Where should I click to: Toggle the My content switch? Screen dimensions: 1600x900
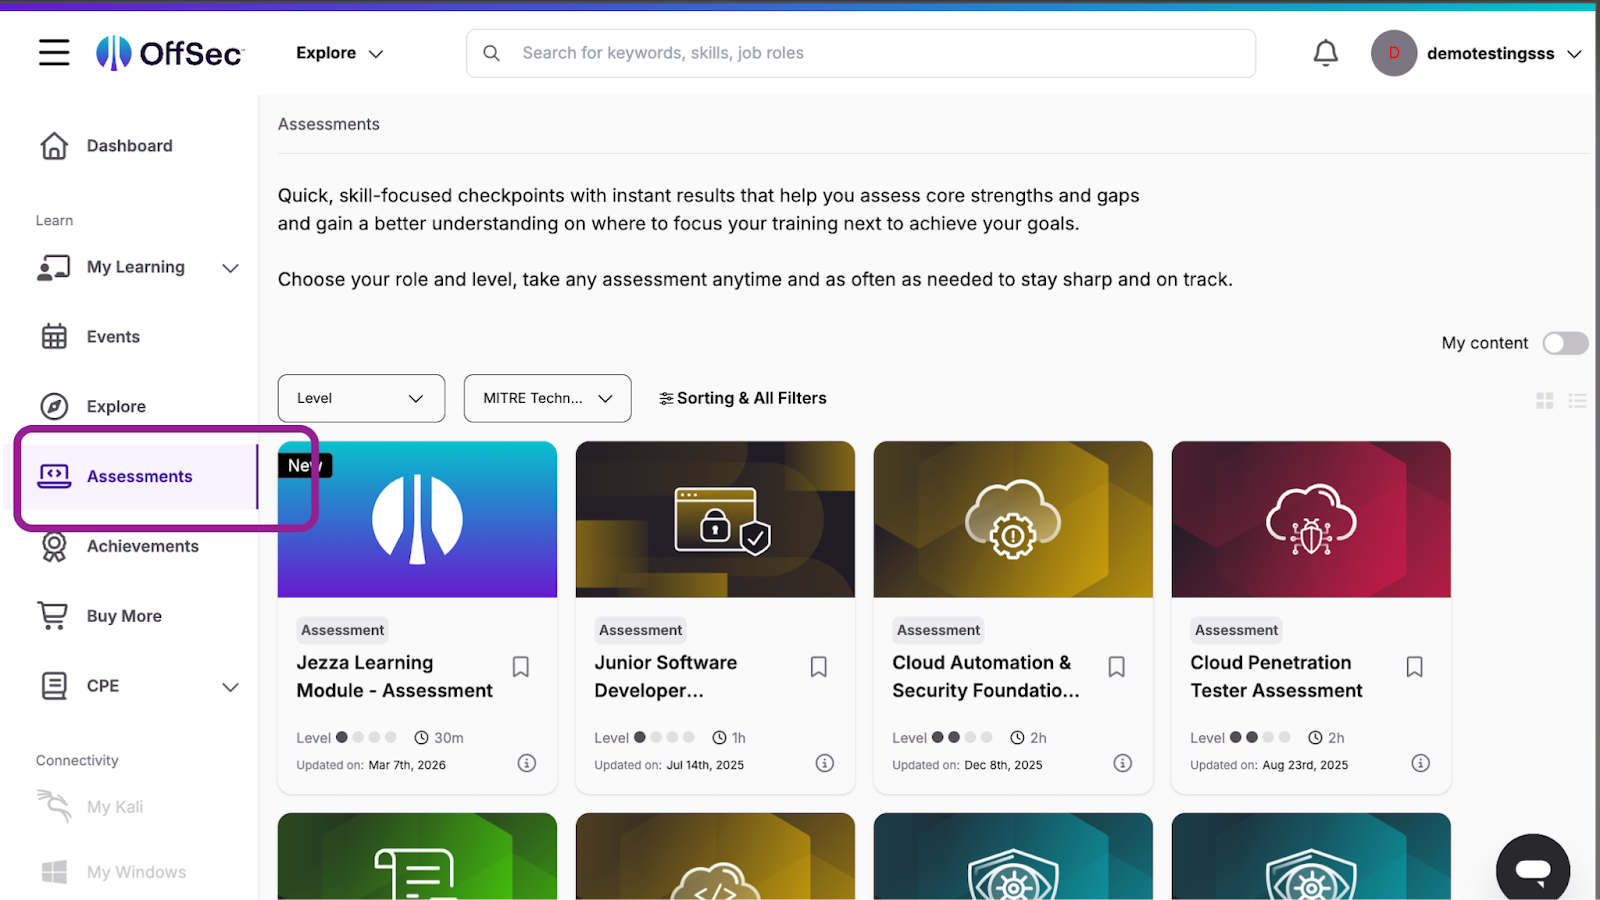(1564, 343)
